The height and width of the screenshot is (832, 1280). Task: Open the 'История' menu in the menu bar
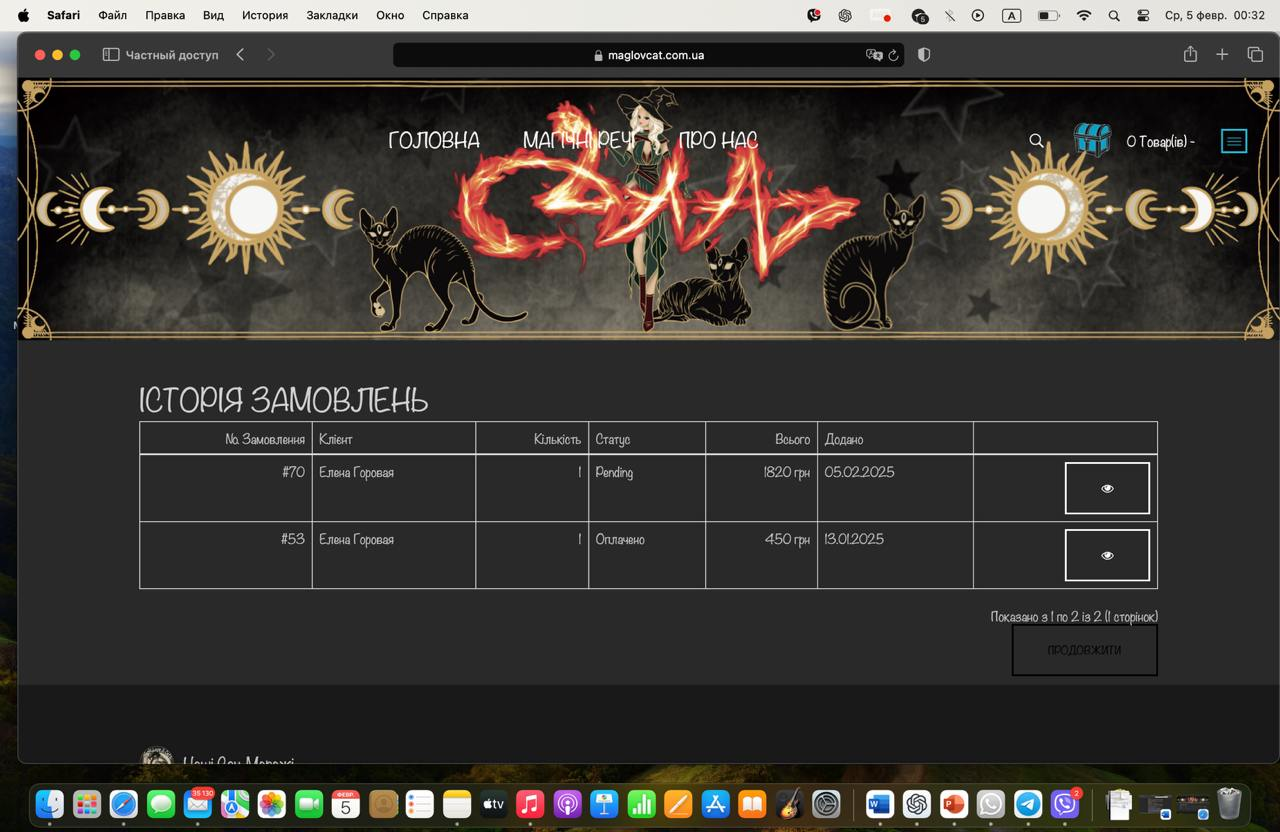pyautogui.click(x=264, y=16)
